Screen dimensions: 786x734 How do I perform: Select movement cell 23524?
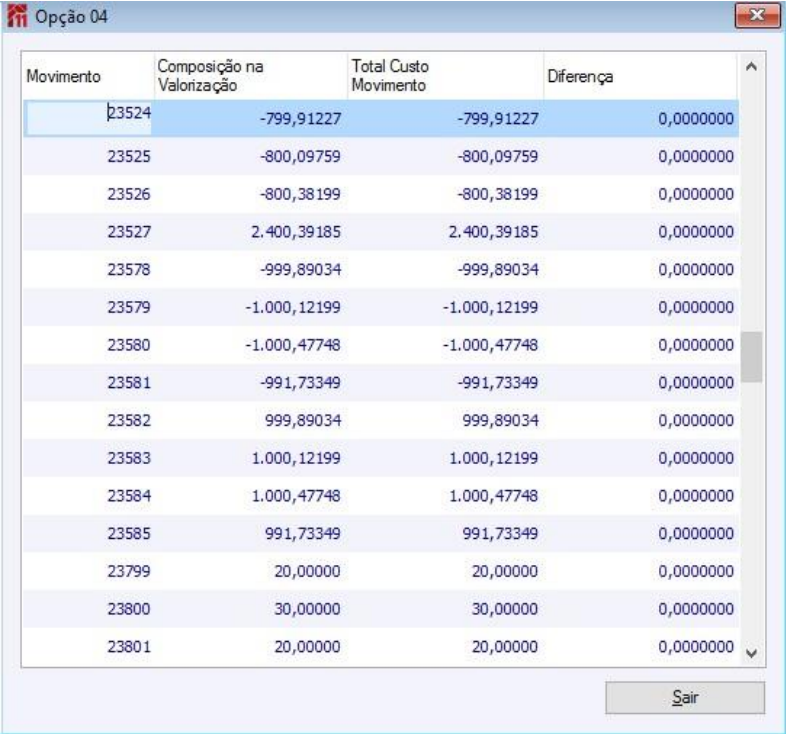click(x=88, y=118)
